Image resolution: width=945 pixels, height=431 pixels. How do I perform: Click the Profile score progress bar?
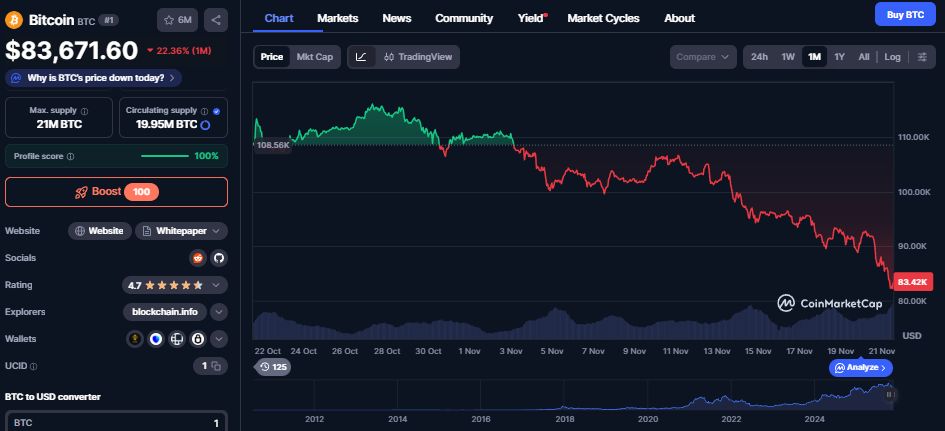coord(165,156)
